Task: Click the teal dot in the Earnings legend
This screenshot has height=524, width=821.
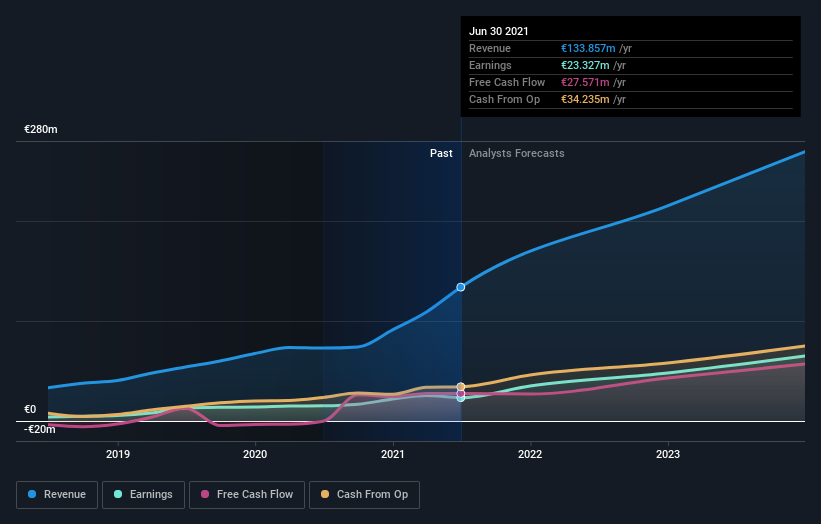Action: coord(118,494)
